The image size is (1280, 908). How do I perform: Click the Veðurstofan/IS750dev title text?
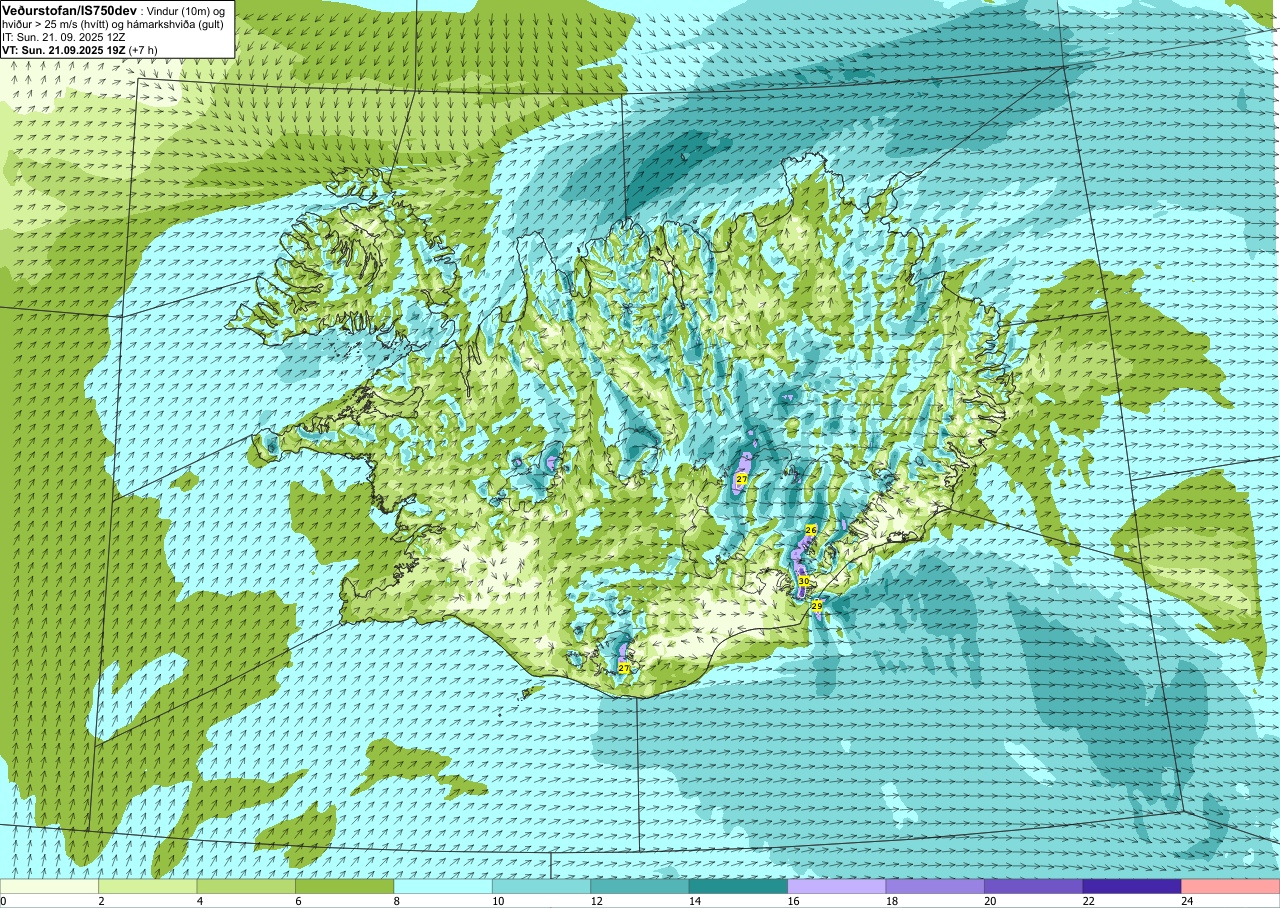coord(69,9)
